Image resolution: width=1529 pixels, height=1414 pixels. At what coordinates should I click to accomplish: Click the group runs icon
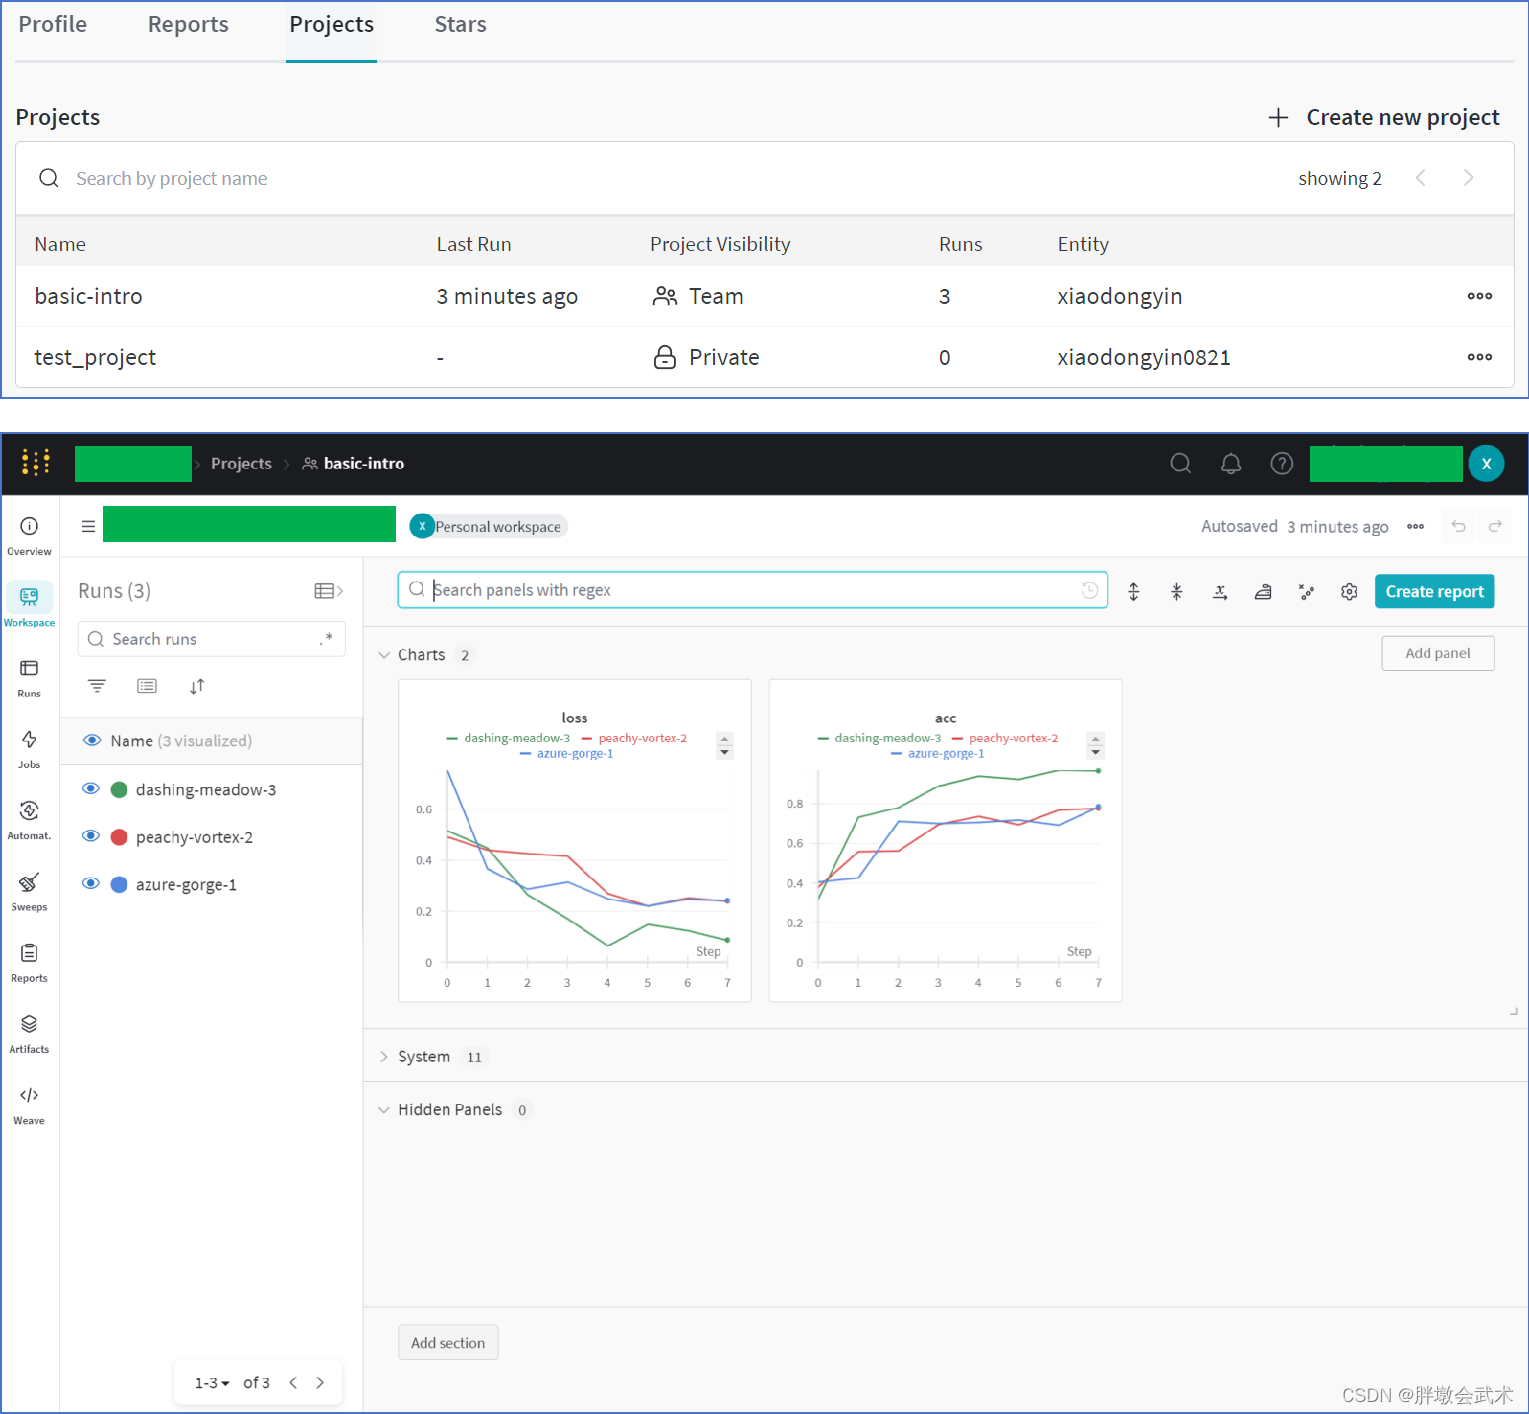click(147, 686)
